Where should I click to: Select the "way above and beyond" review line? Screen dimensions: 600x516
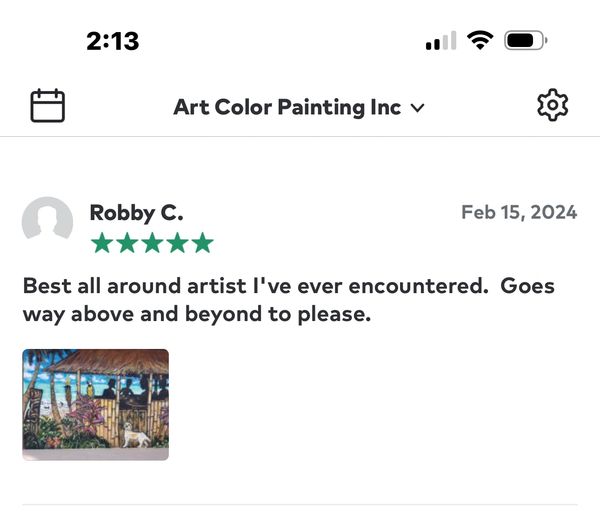point(197,314)
